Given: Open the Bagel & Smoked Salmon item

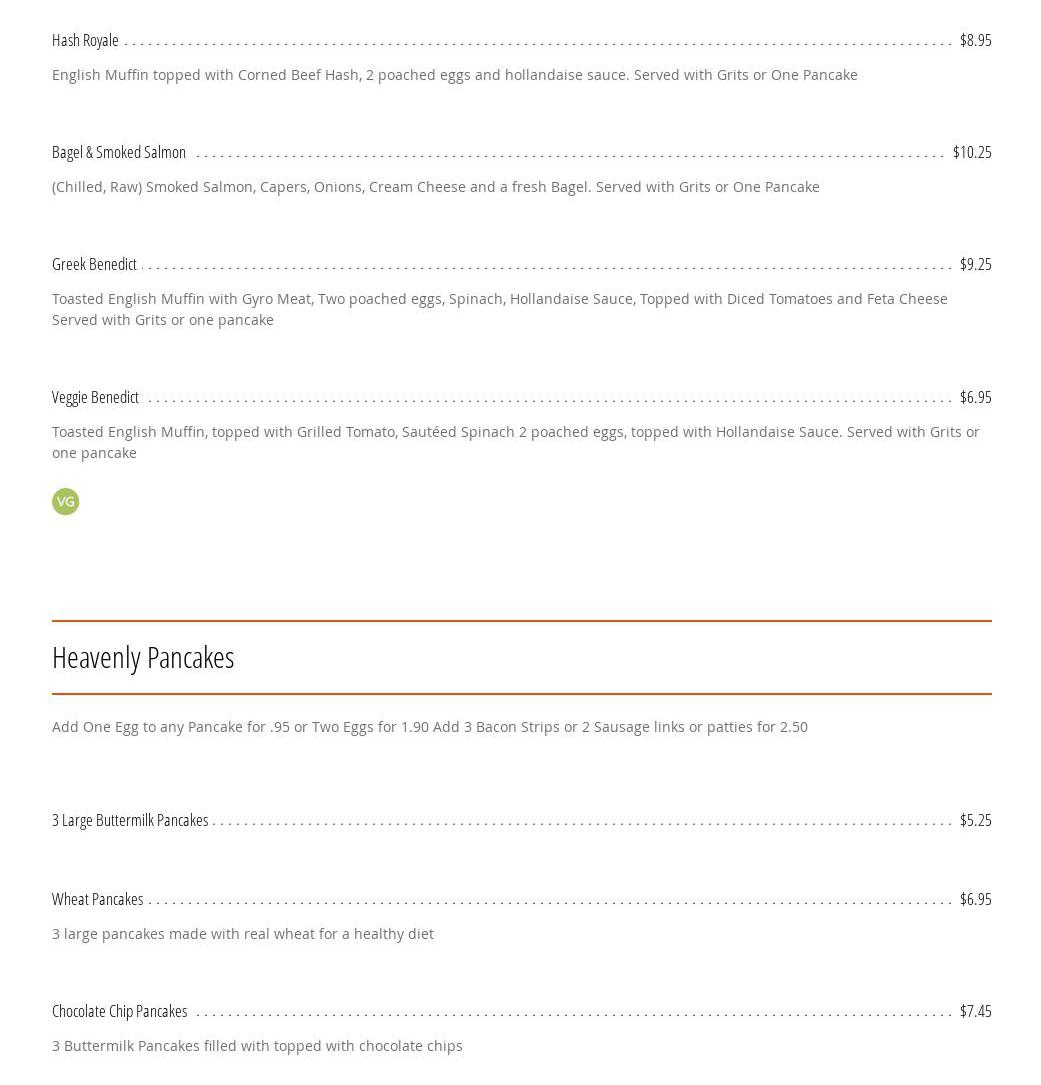Looking at the screenshot, I should pyautogui.click(x=119, y=152).
